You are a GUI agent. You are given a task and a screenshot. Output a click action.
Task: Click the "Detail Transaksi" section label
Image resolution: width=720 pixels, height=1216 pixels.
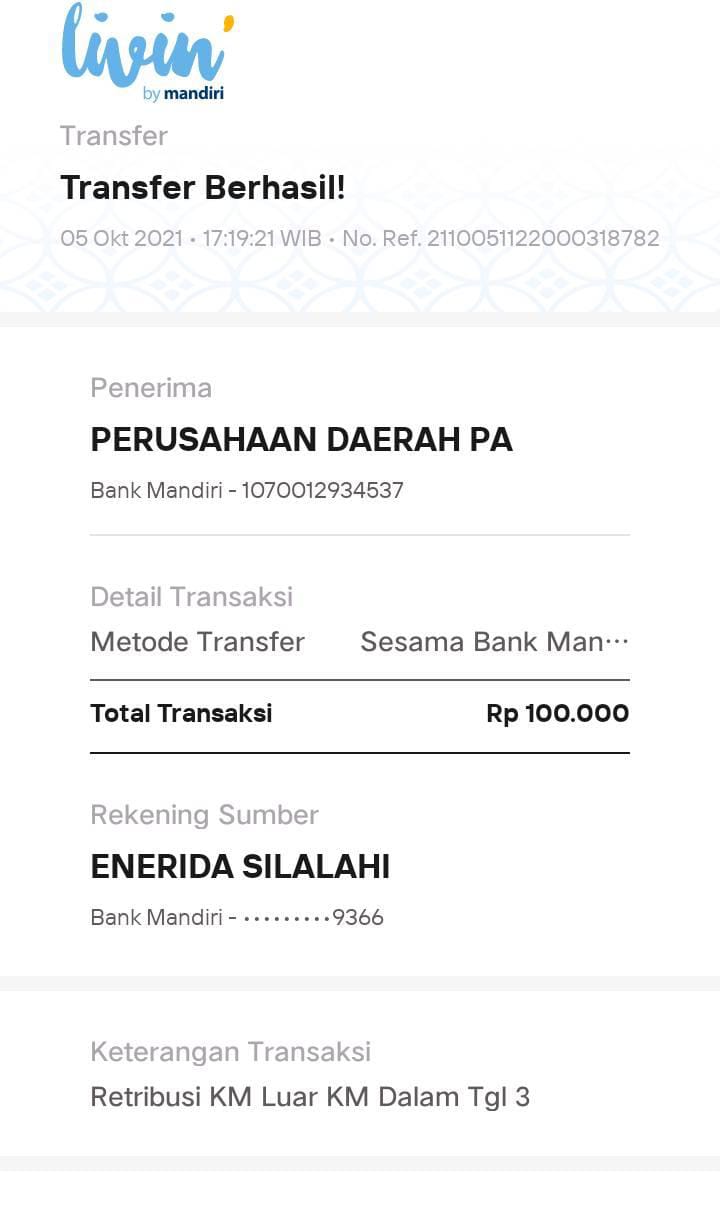point(192,597)
